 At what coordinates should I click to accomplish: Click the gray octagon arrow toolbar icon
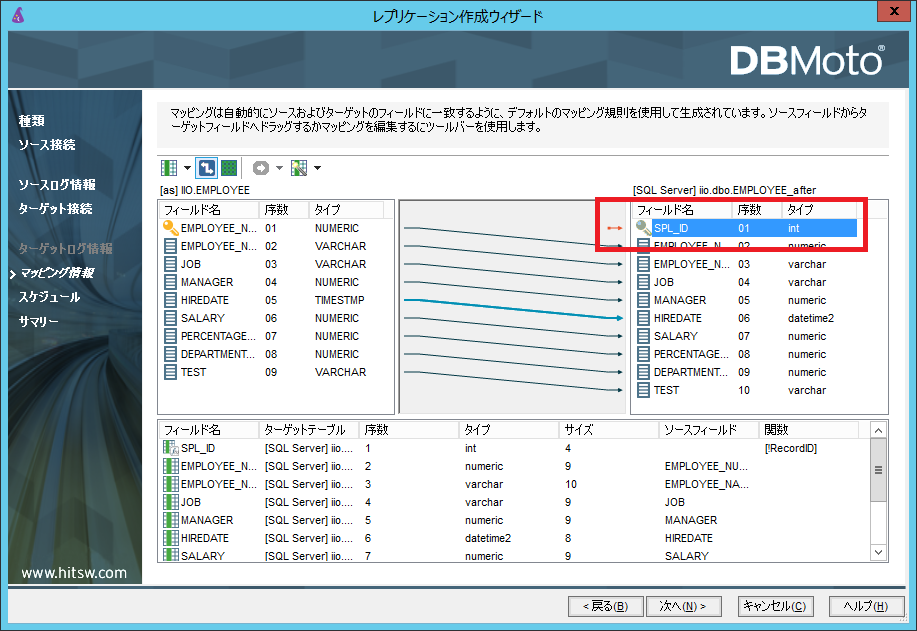261,168
